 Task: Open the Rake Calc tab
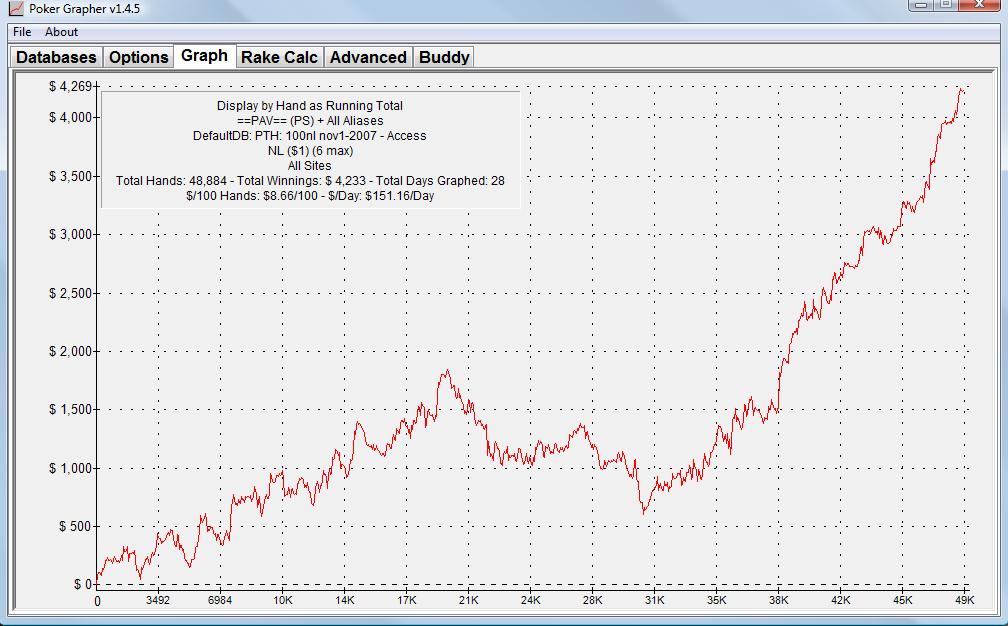[279, 57]
